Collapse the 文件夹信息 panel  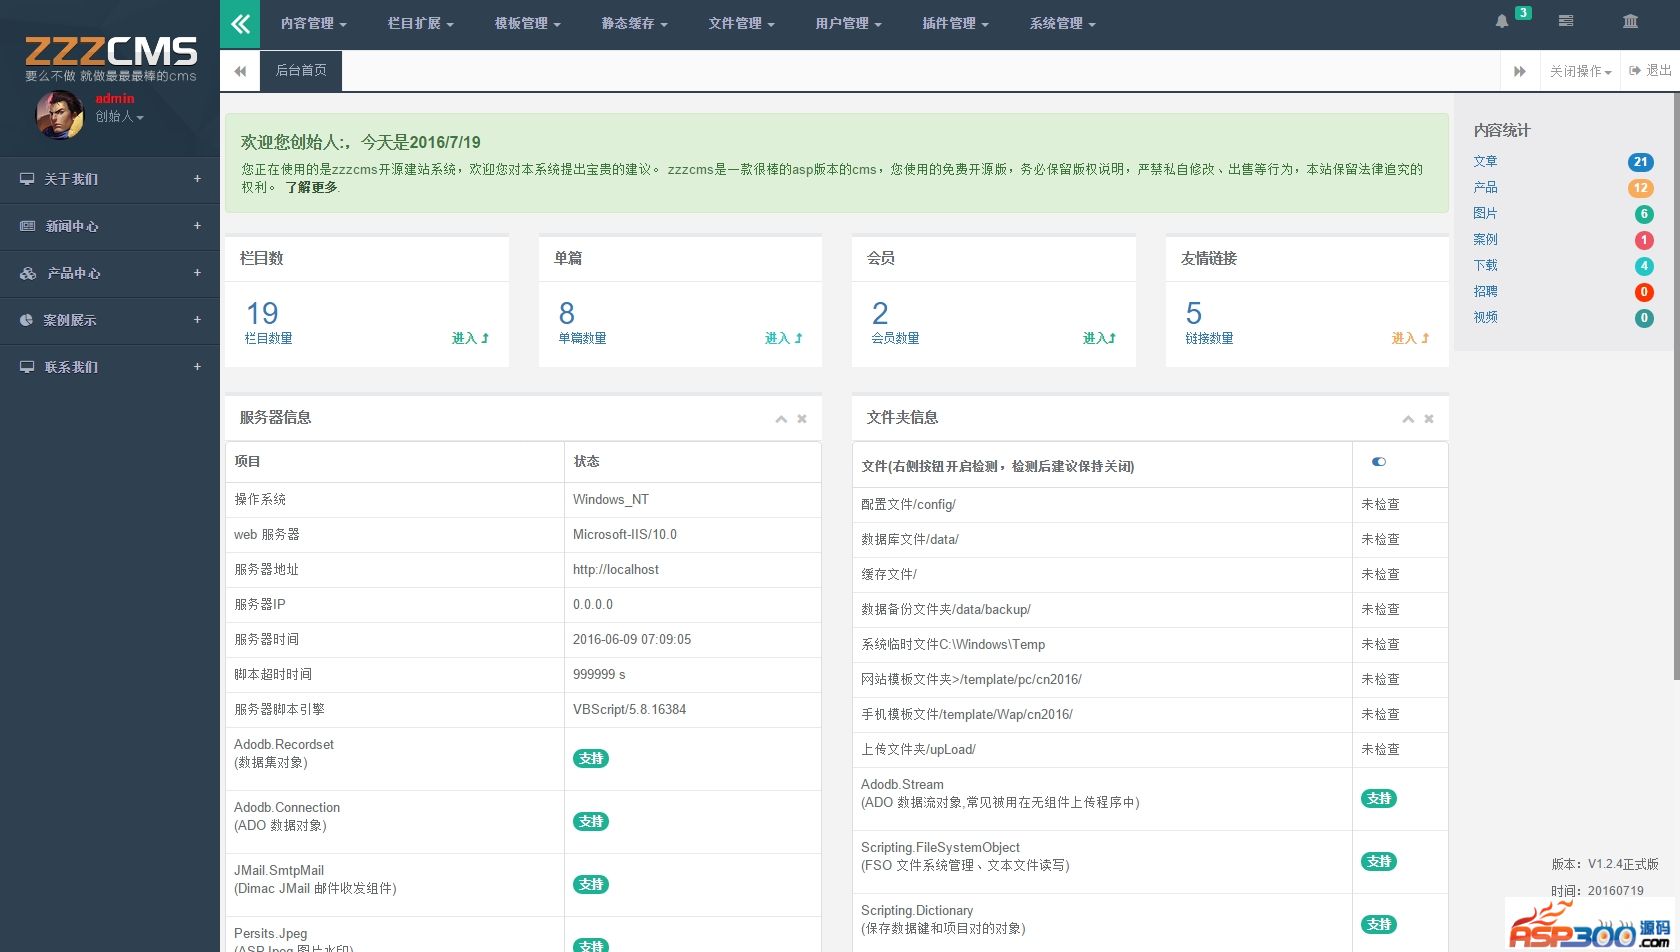point(1408,419)
